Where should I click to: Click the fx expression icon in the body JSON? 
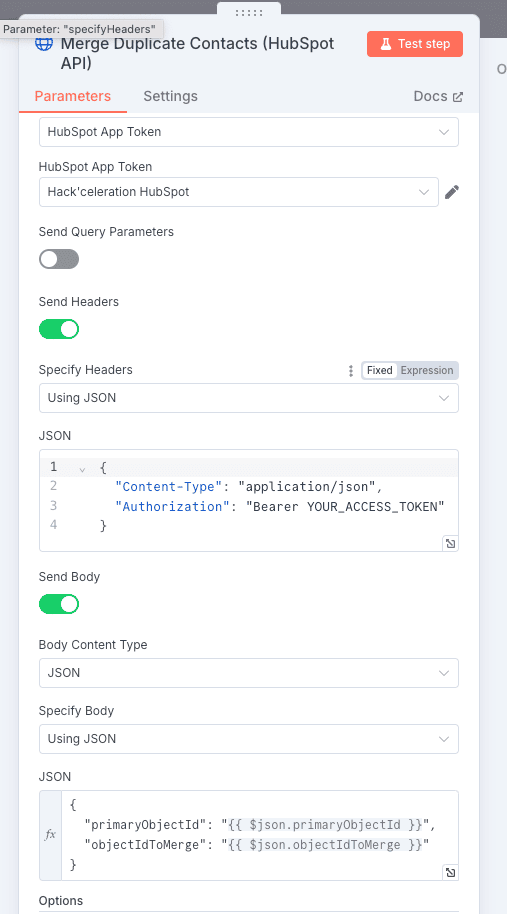tap(50, 835)
